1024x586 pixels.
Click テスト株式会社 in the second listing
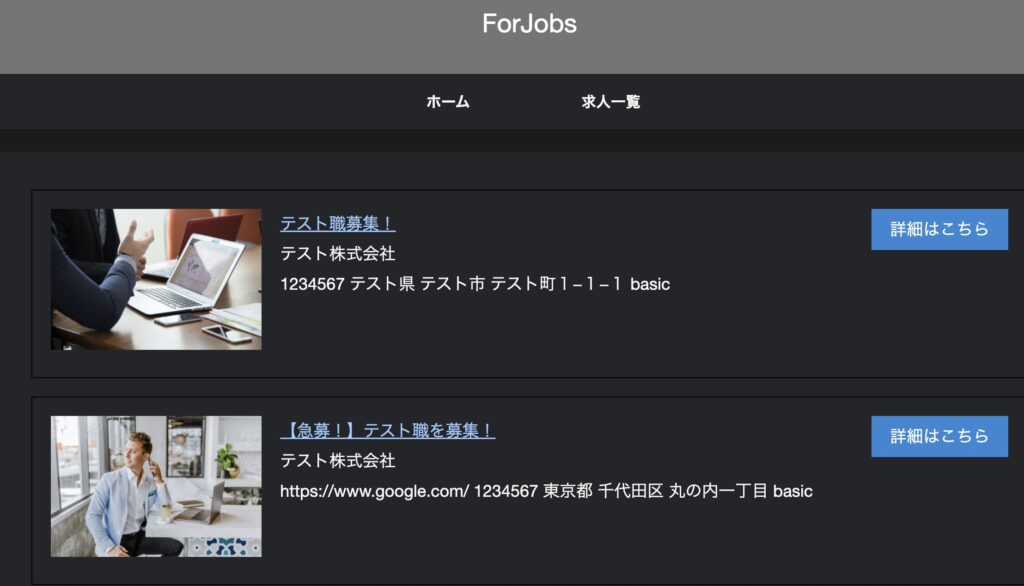[x=338, y=461]
